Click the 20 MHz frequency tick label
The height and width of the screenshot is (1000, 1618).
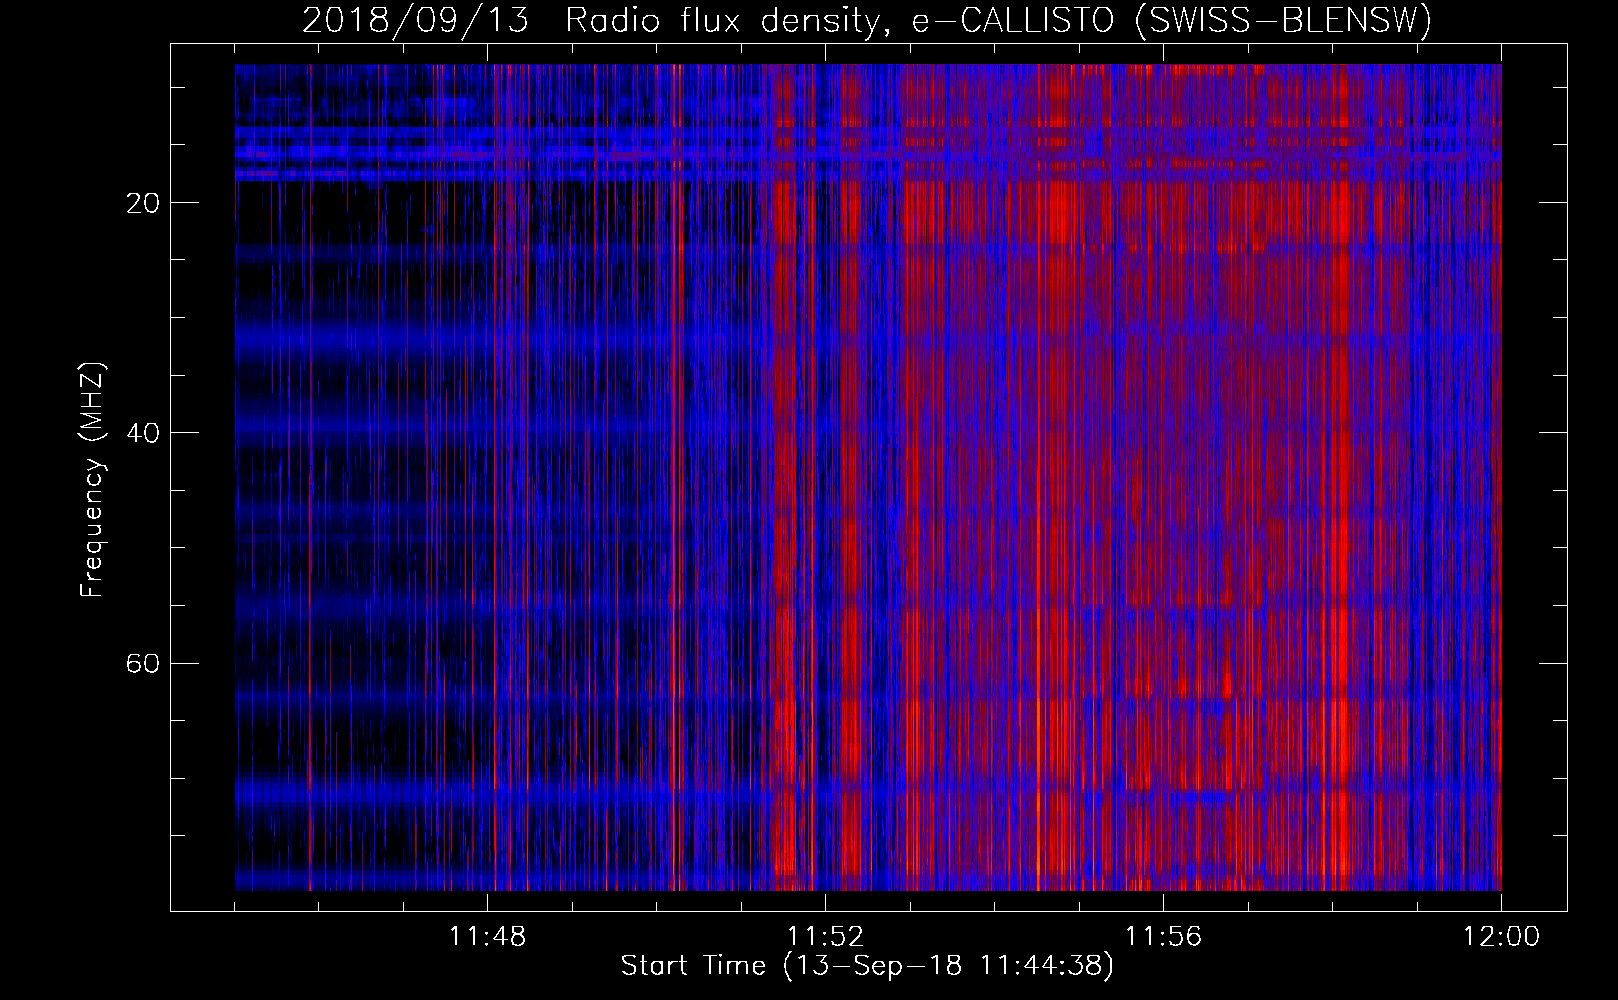click(x=143, y=203)
